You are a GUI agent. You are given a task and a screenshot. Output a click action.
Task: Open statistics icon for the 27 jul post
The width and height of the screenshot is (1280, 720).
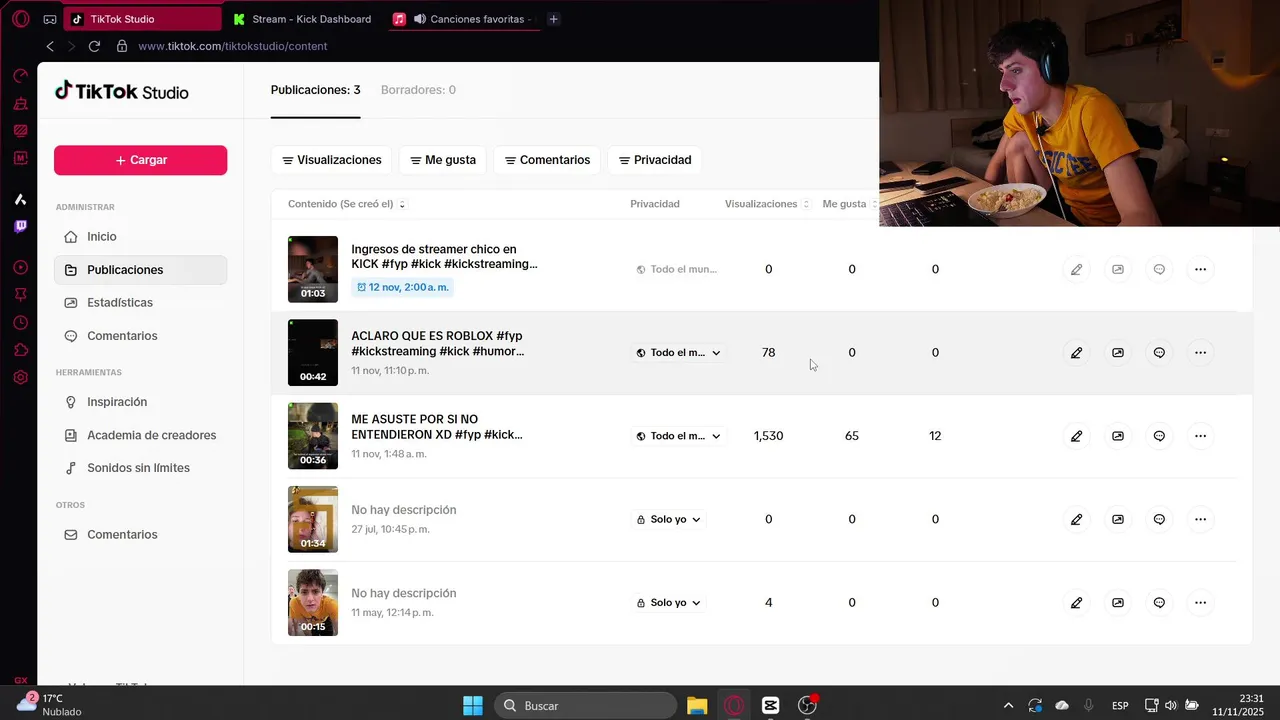pos(1118,519)
